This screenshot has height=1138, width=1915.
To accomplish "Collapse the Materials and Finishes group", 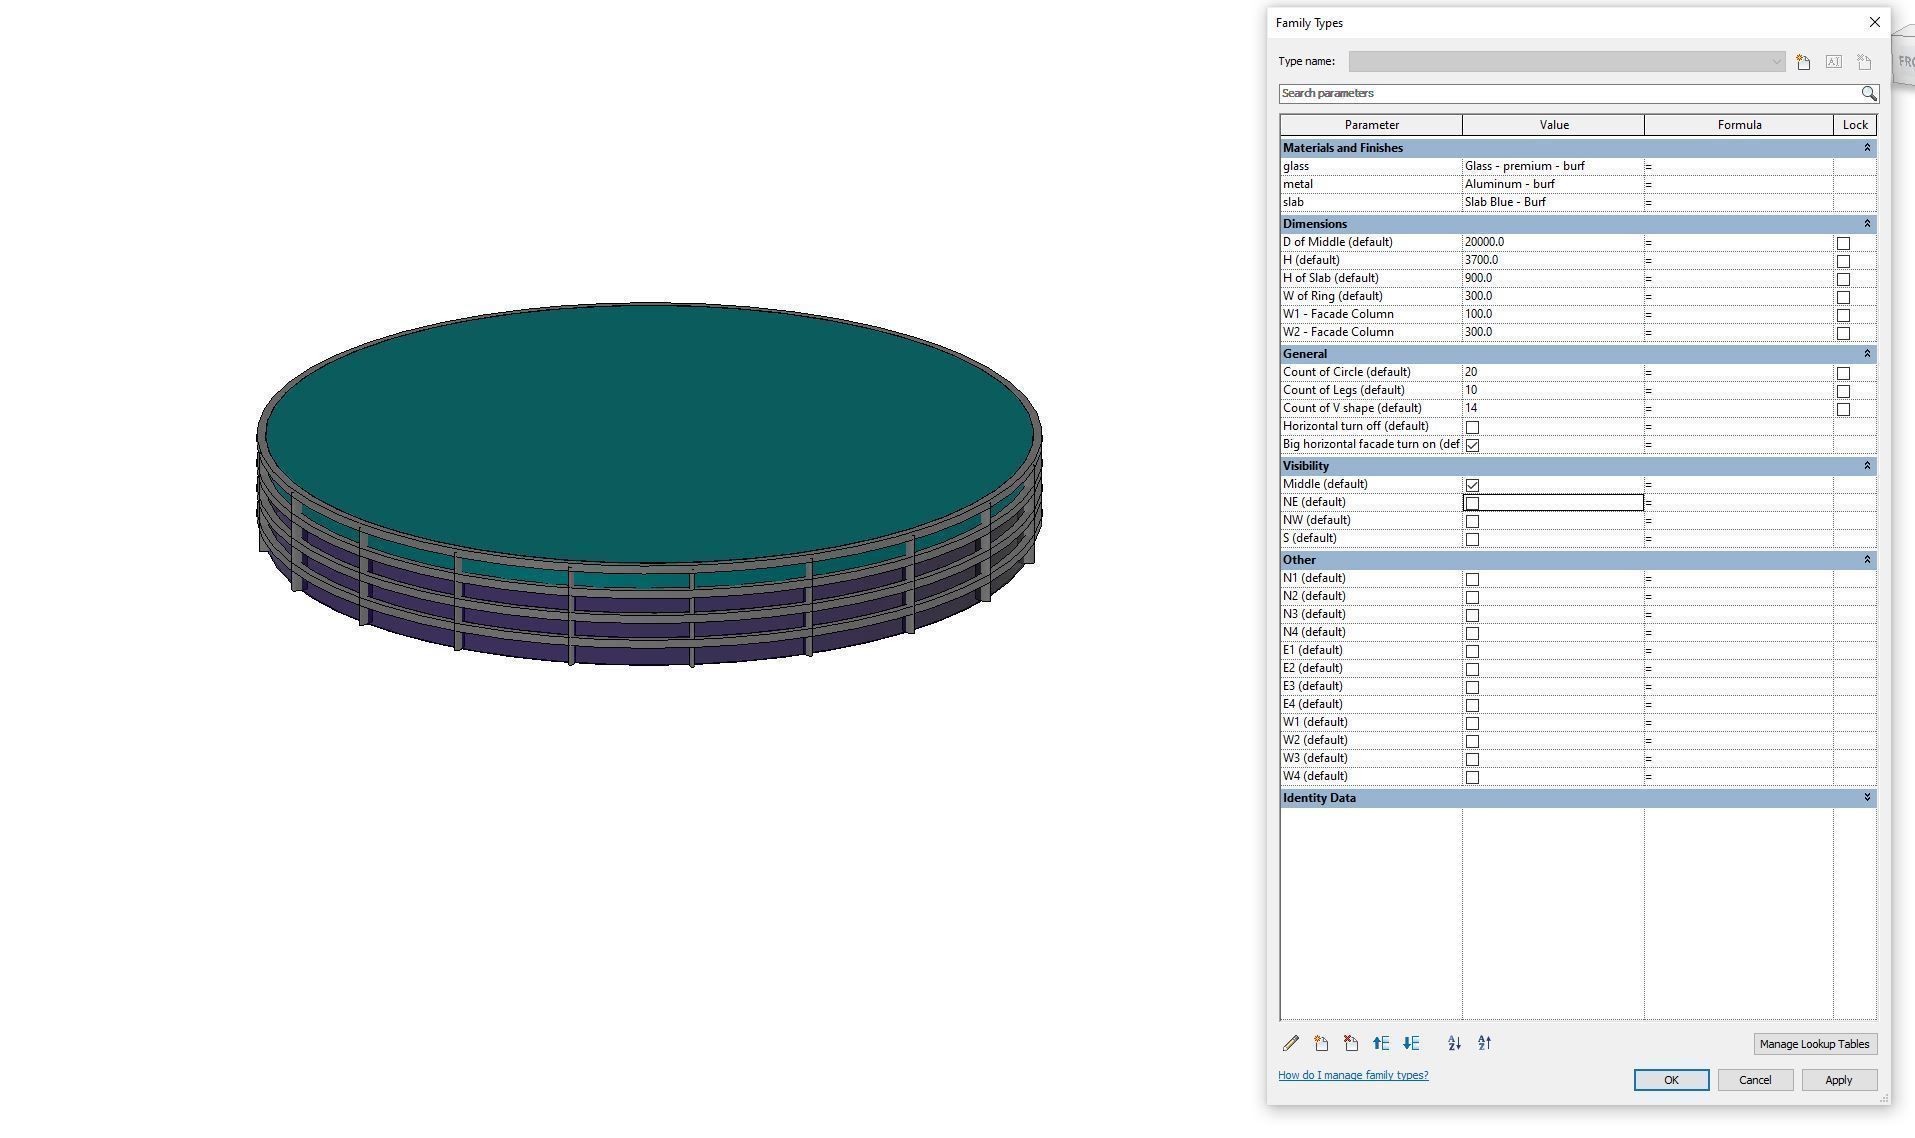I will 1866,148.
